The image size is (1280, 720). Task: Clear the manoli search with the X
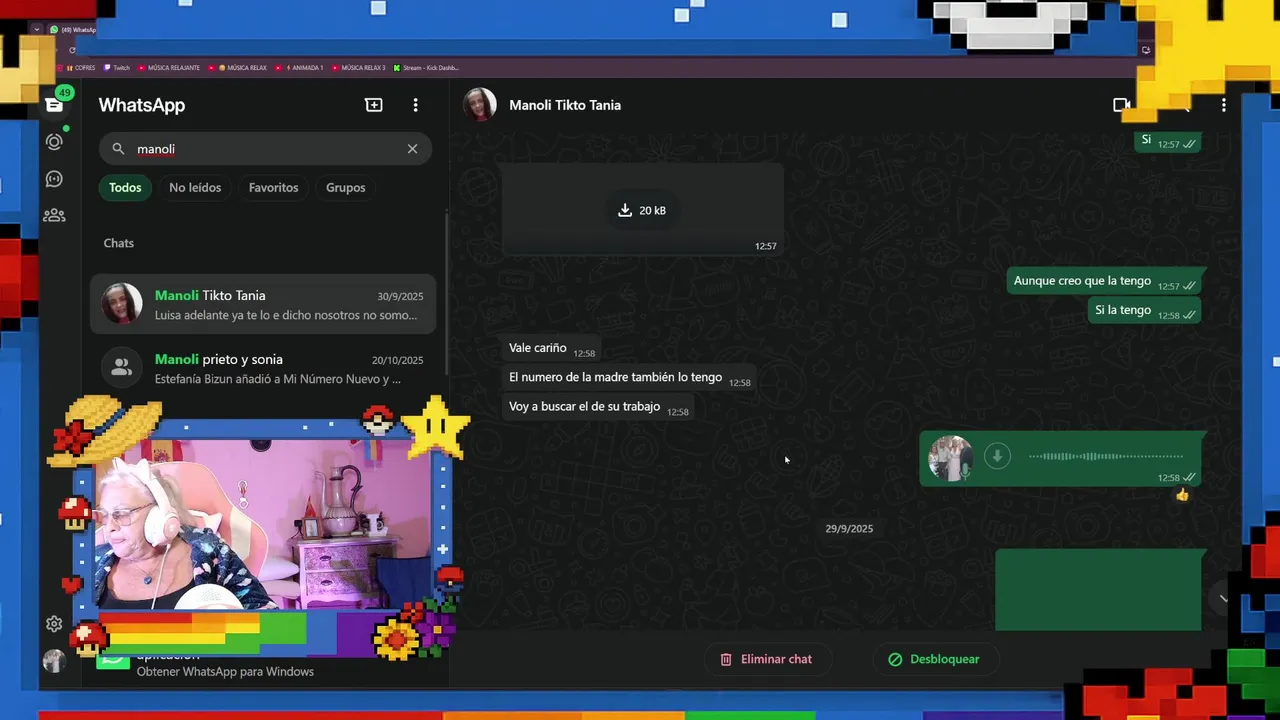point(412,149)
